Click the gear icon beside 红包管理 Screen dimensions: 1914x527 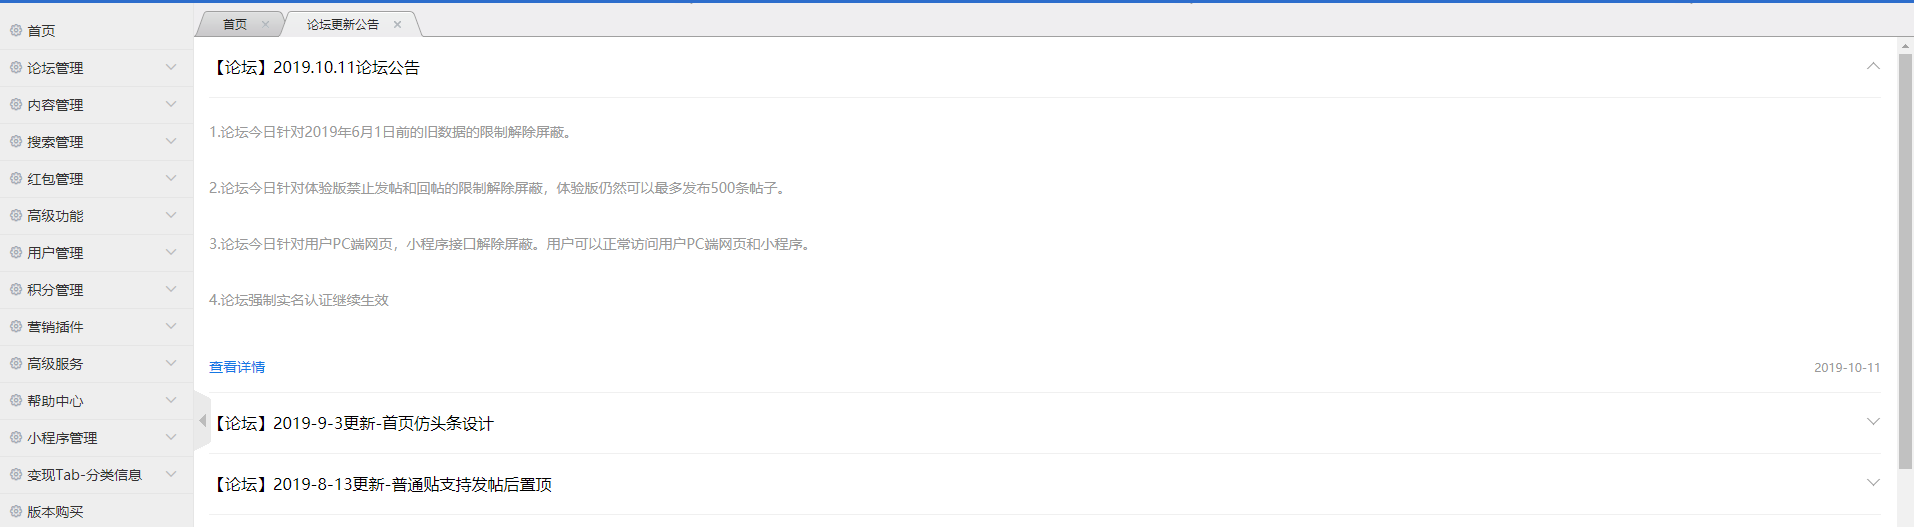[x=16, y=179]
